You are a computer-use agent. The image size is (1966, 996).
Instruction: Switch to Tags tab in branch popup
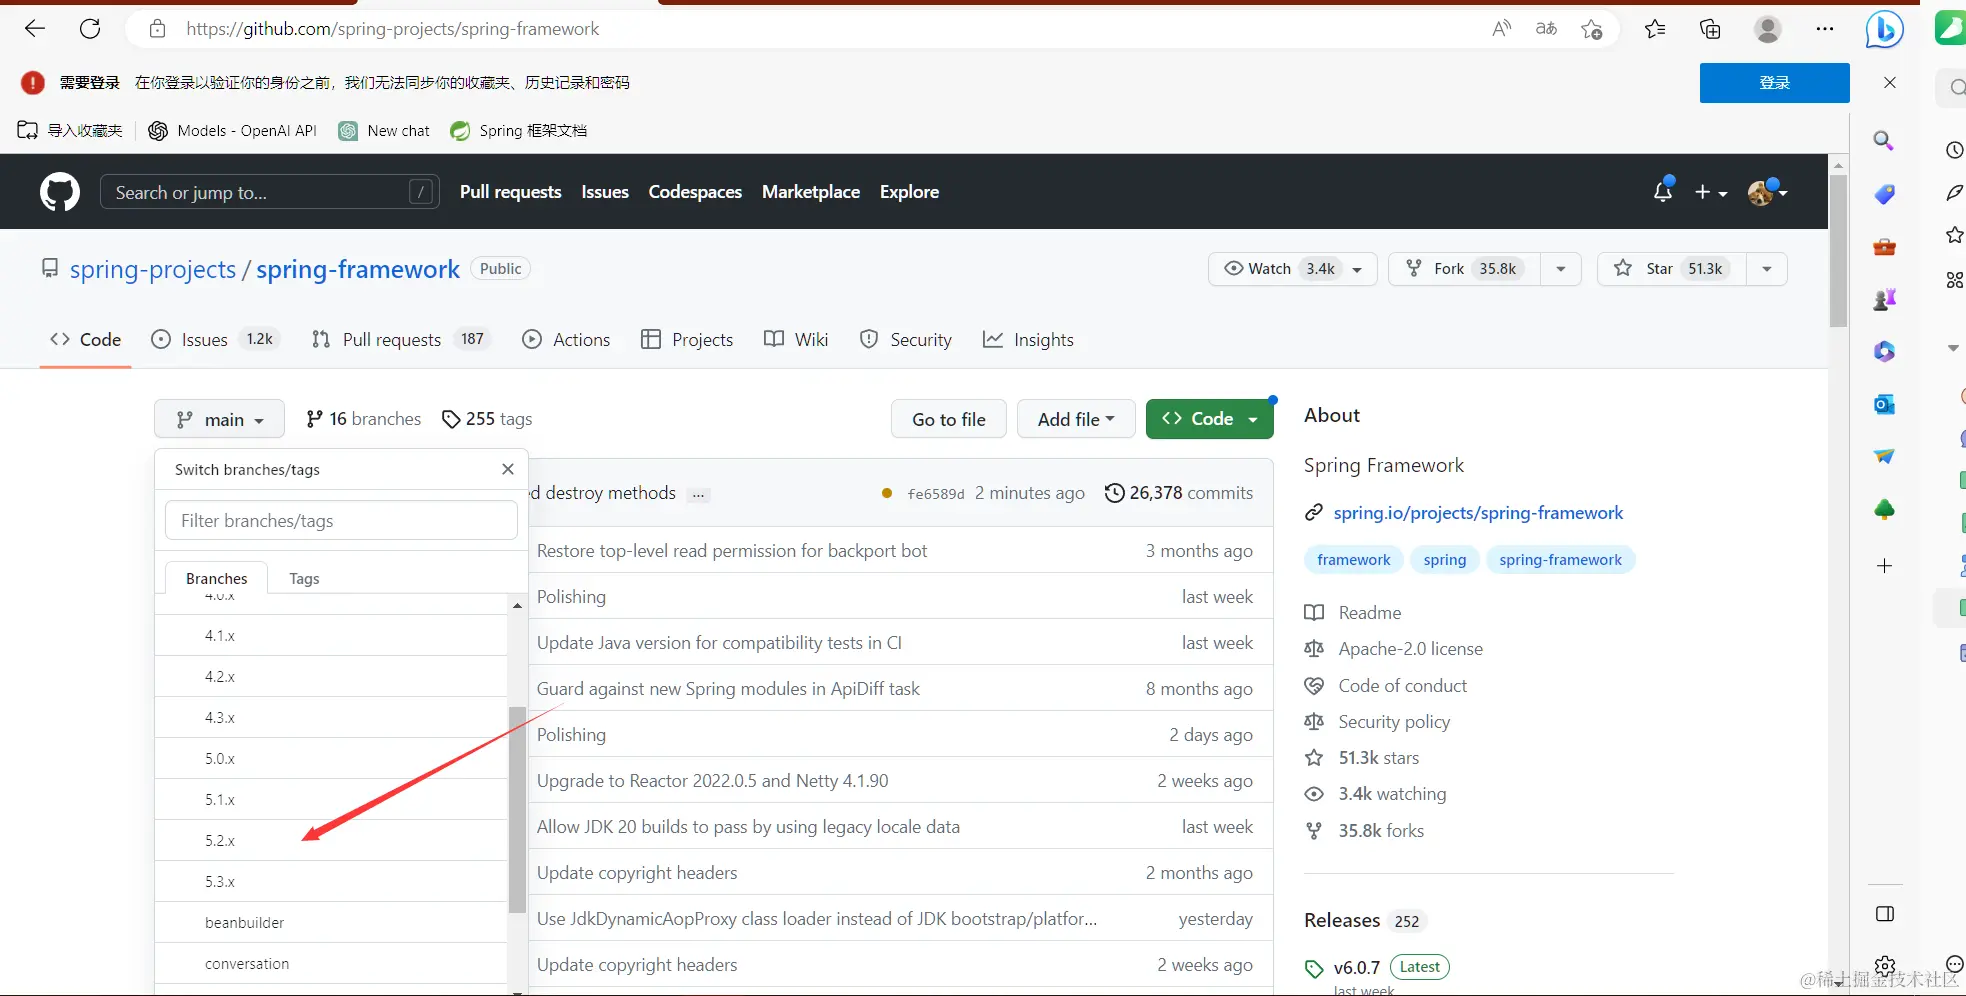pos(304,579)
